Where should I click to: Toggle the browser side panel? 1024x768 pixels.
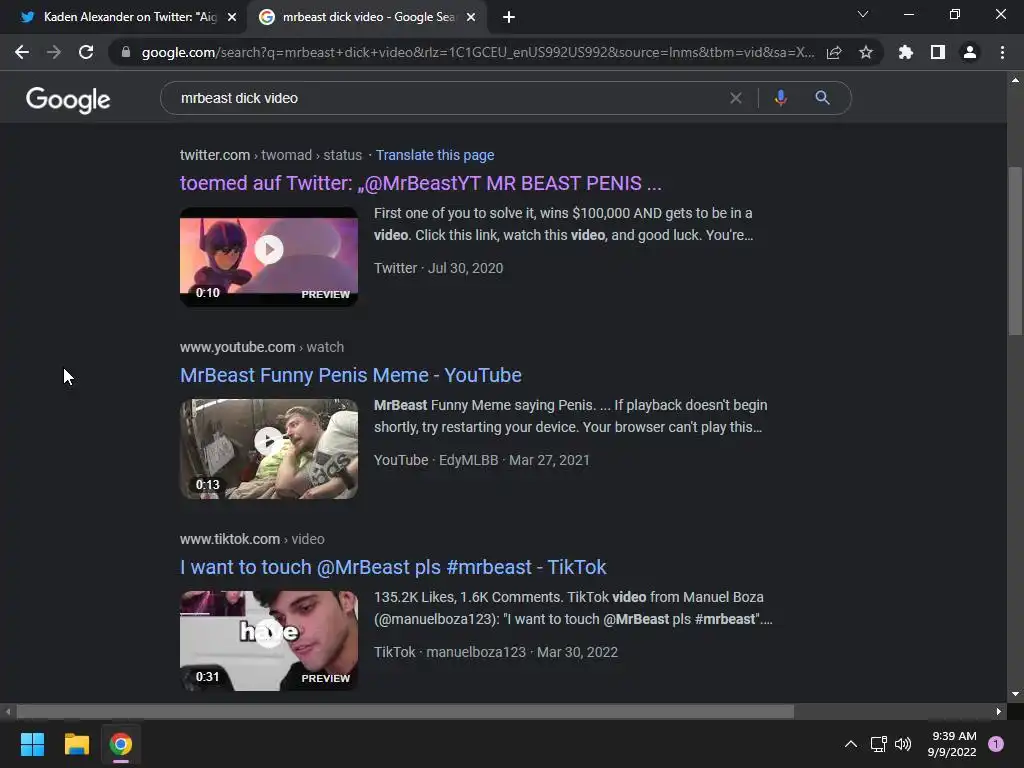pyautogui.click(x=938, y=52)
